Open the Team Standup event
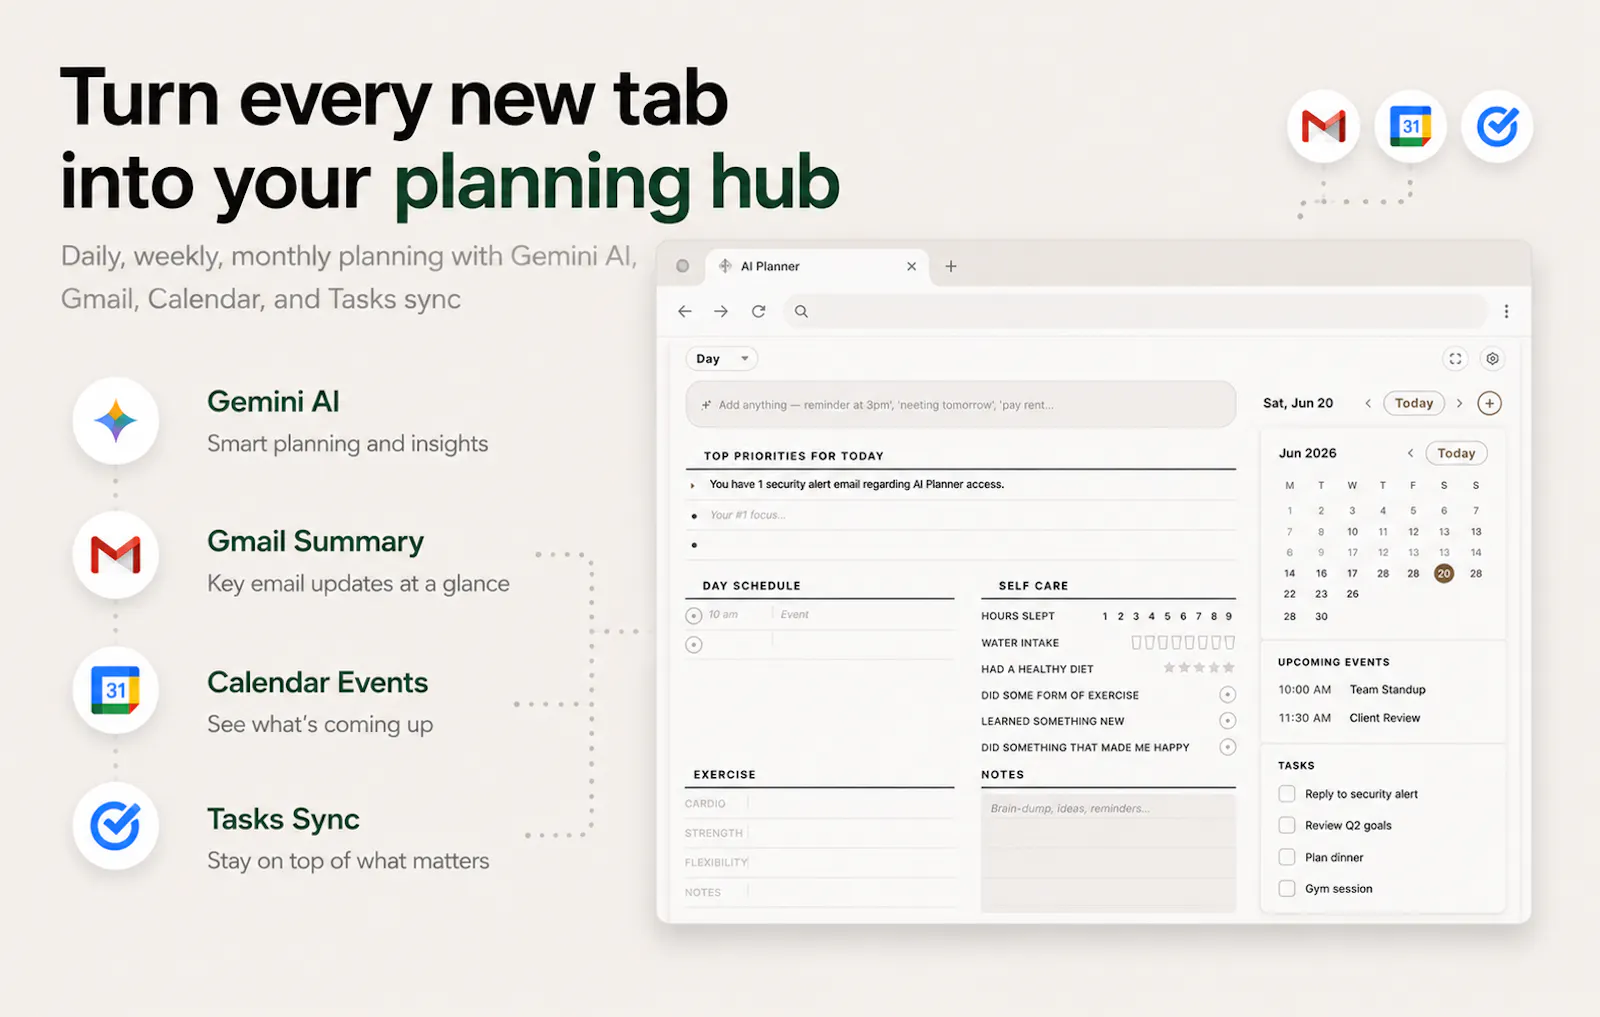This screenshot has height=1017, width=1600. [x=1387, y=690]
